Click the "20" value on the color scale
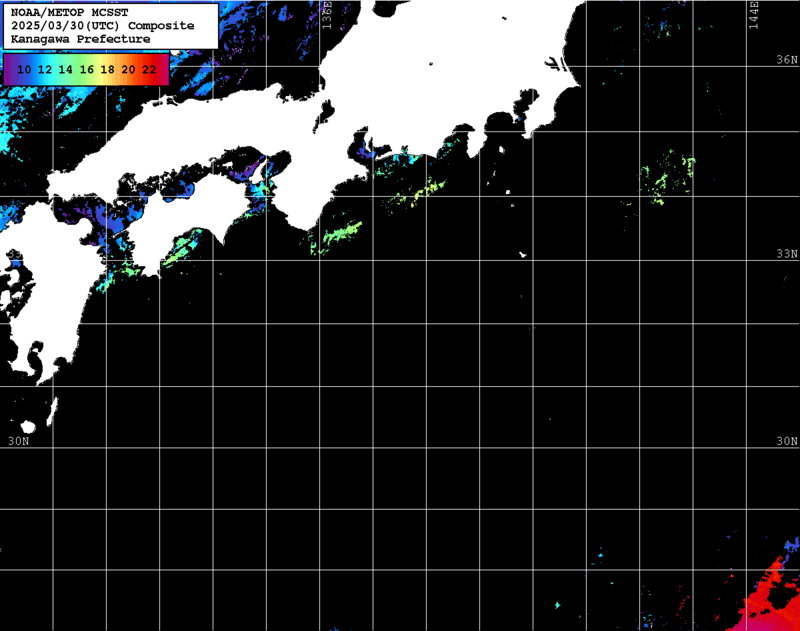 pyautogui.click(x=128, y=69)
